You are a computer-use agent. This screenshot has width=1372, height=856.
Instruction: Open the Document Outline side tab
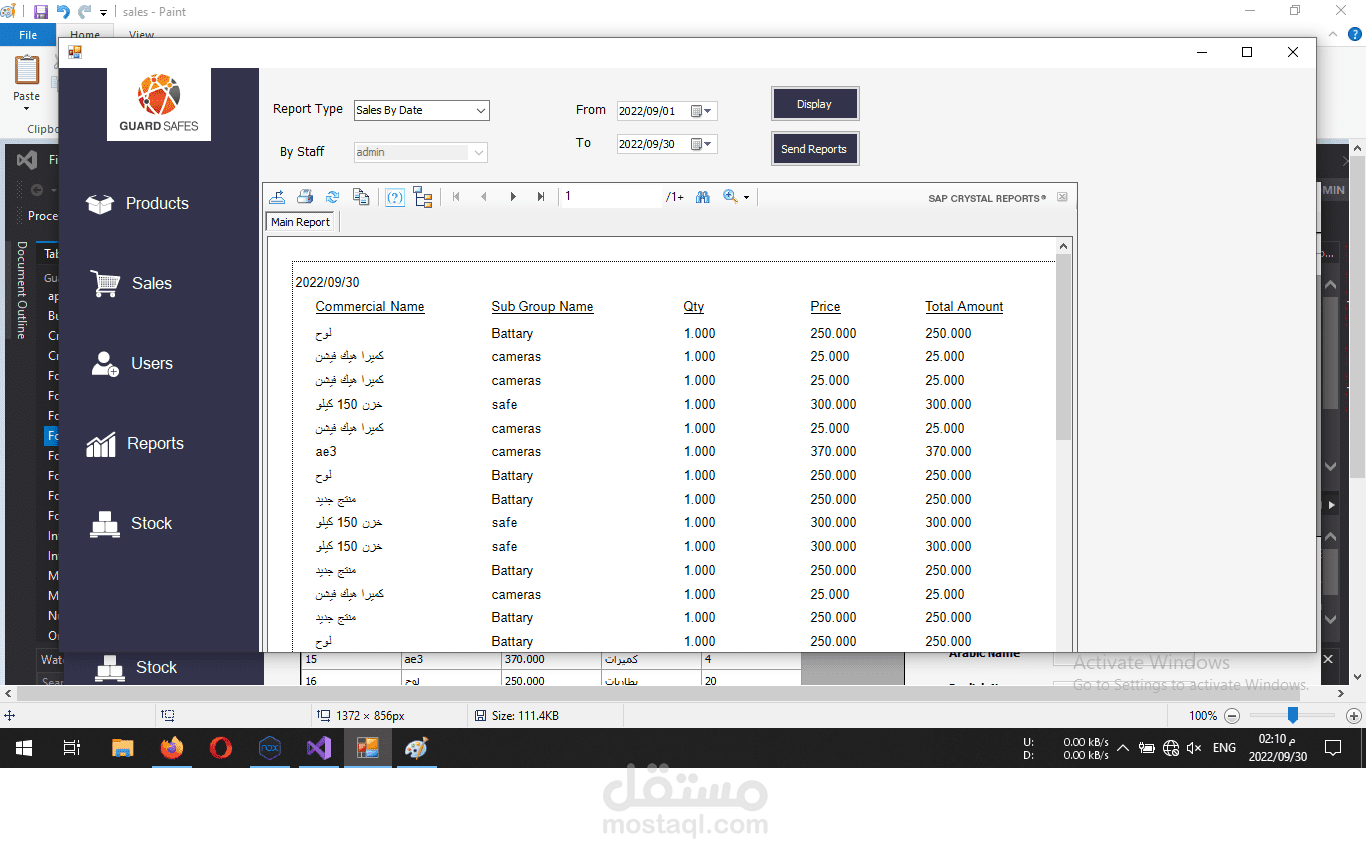[21, 290]
